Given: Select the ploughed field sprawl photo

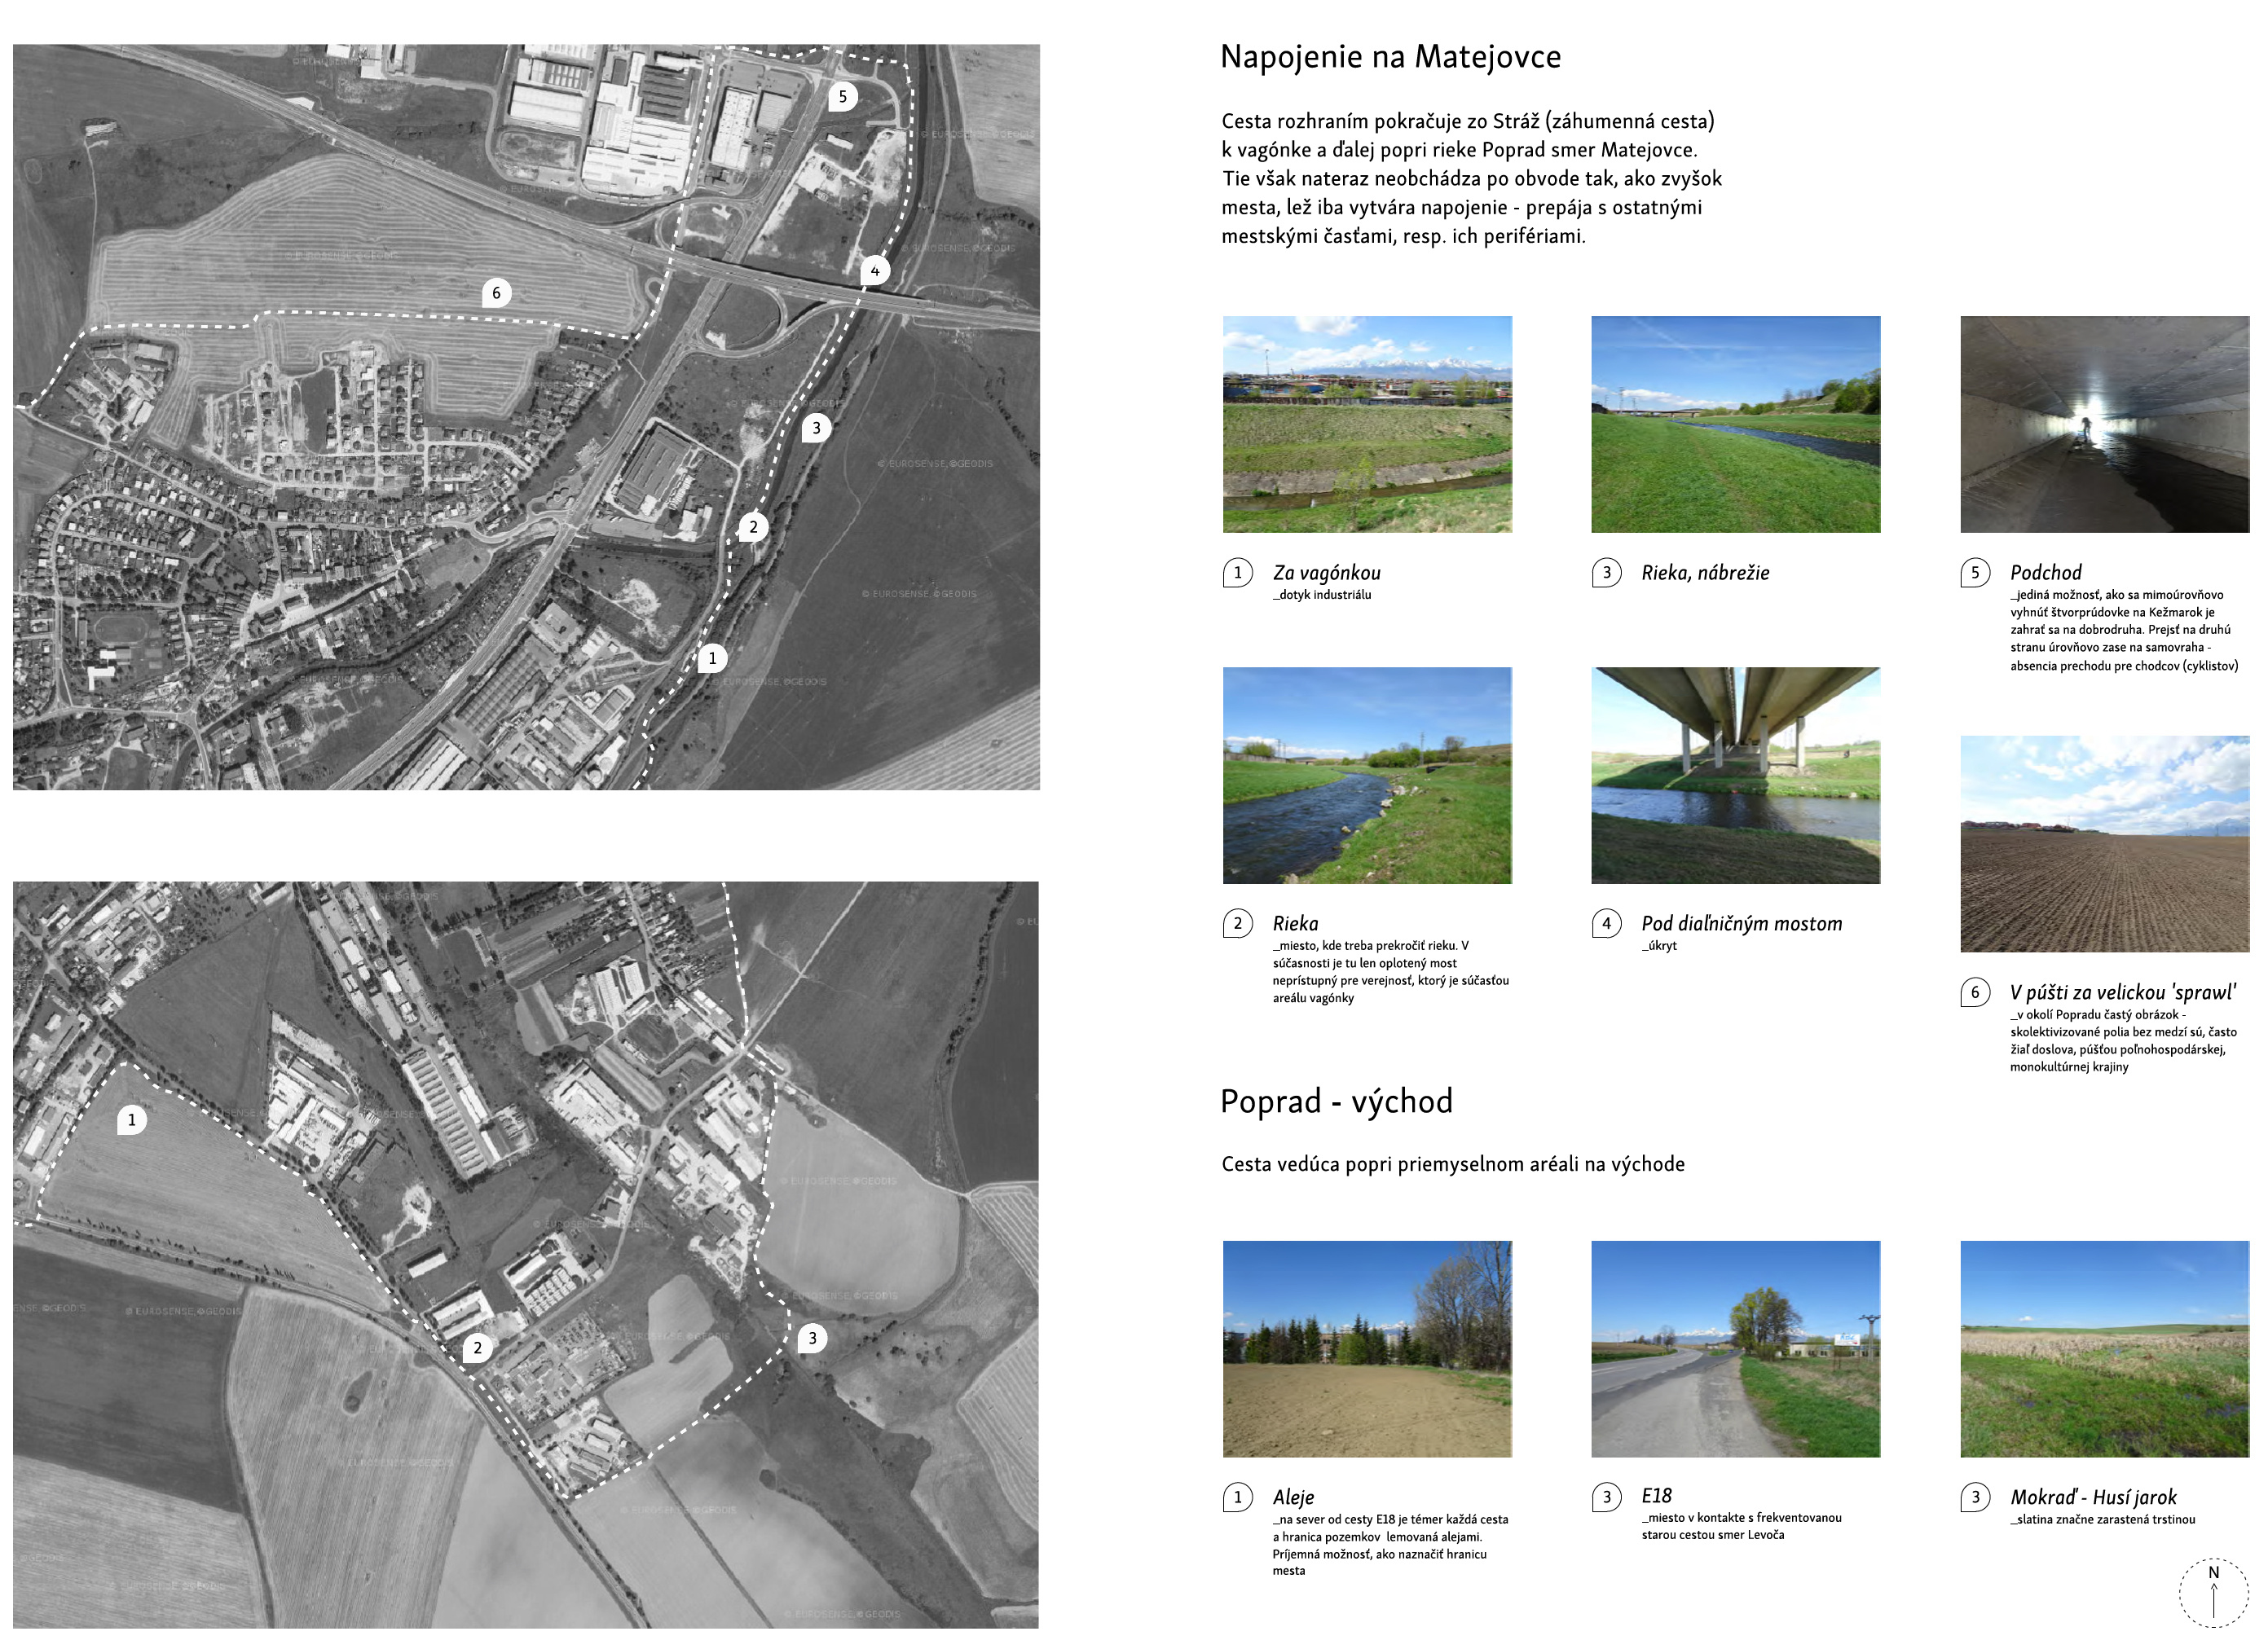Looking at the screenshot, I should (x=2104, y=844).
